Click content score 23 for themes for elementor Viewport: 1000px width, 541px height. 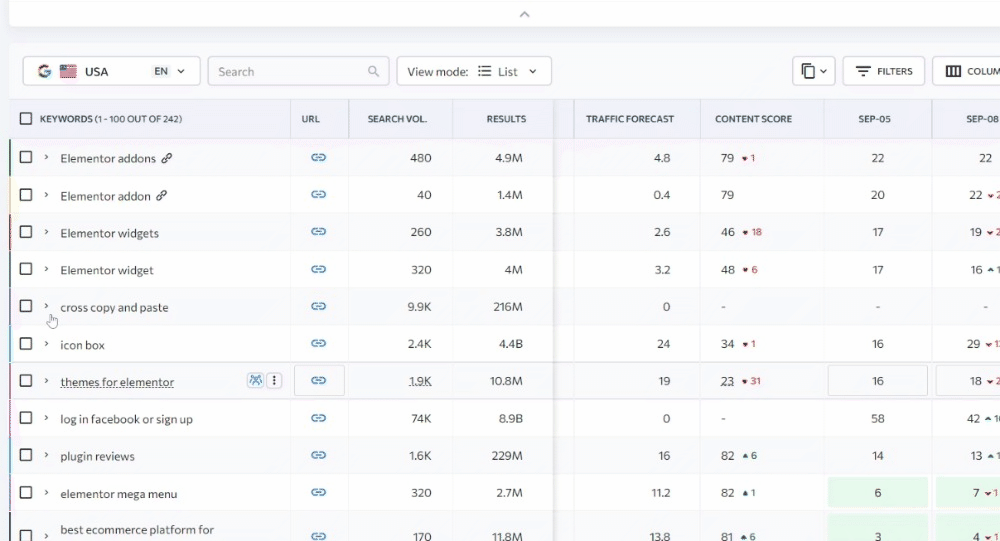[727, 382]
